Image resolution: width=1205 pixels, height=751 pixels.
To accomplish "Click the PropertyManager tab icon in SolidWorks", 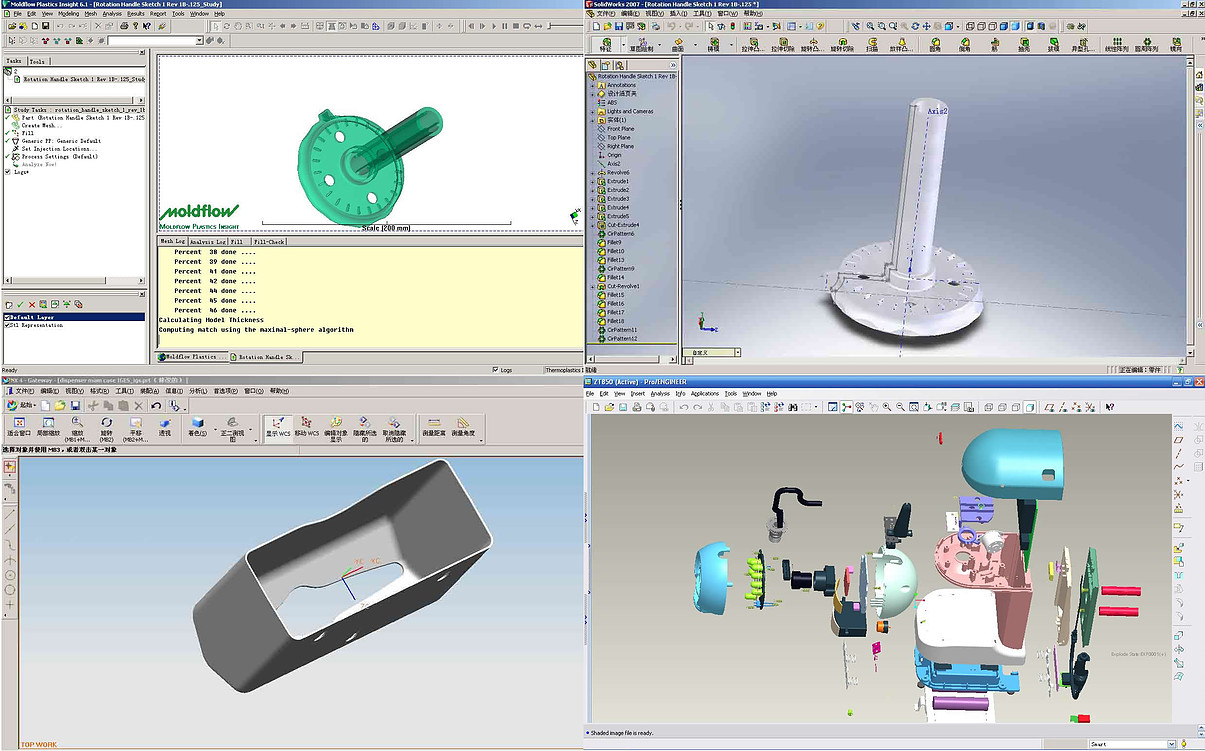I will (x=606, y=65).
